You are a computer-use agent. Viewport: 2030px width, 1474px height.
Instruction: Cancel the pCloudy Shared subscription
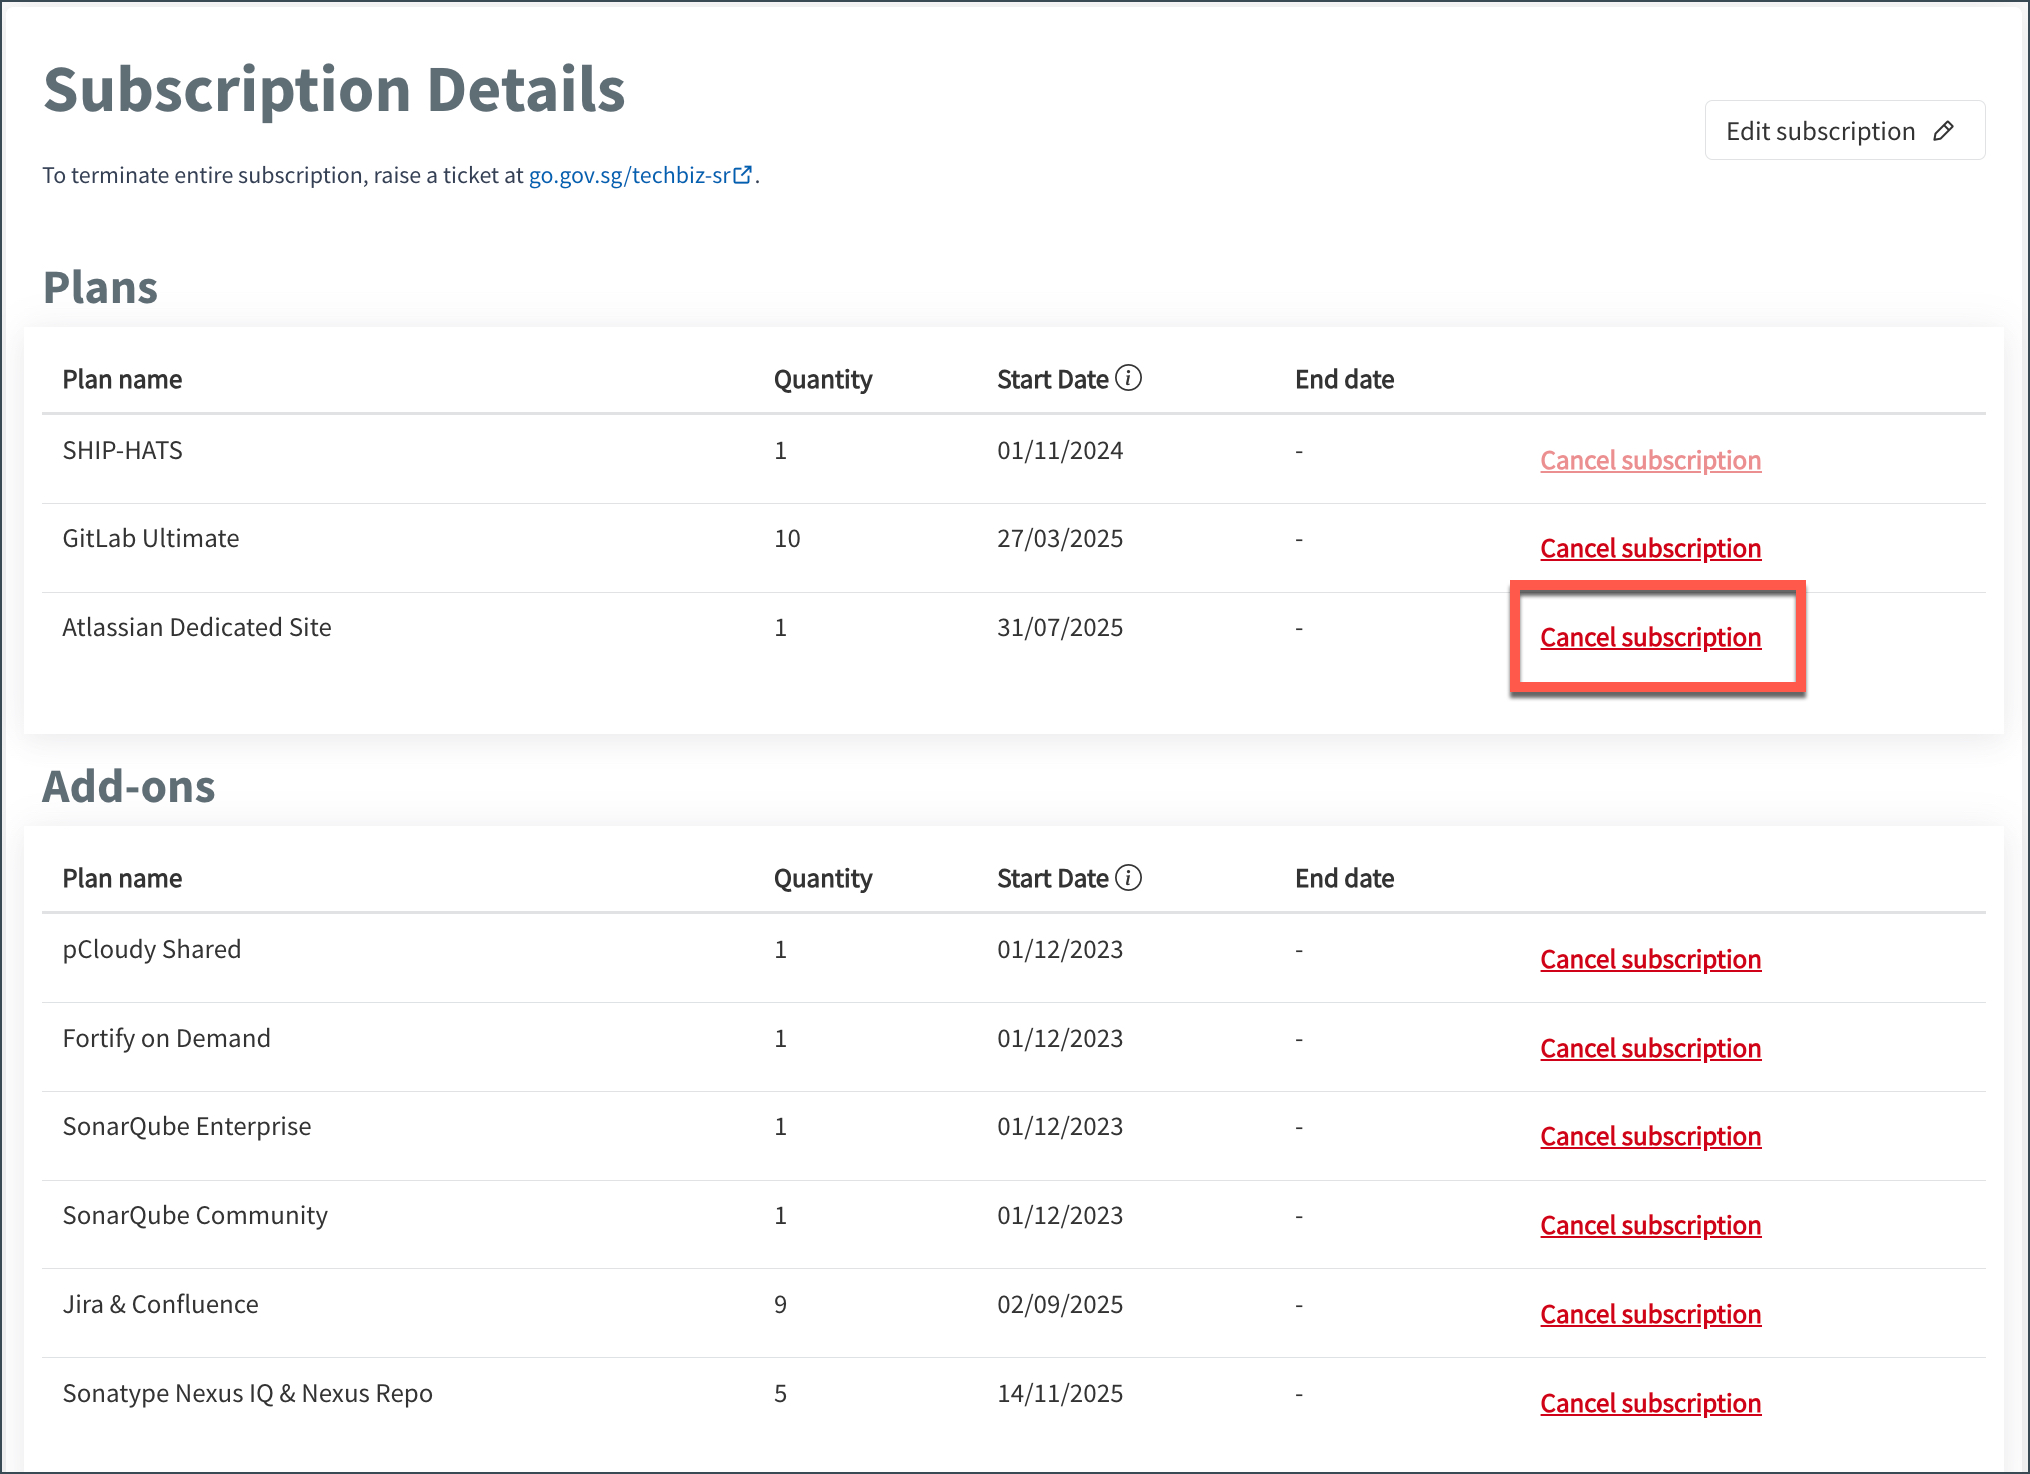1650,959
